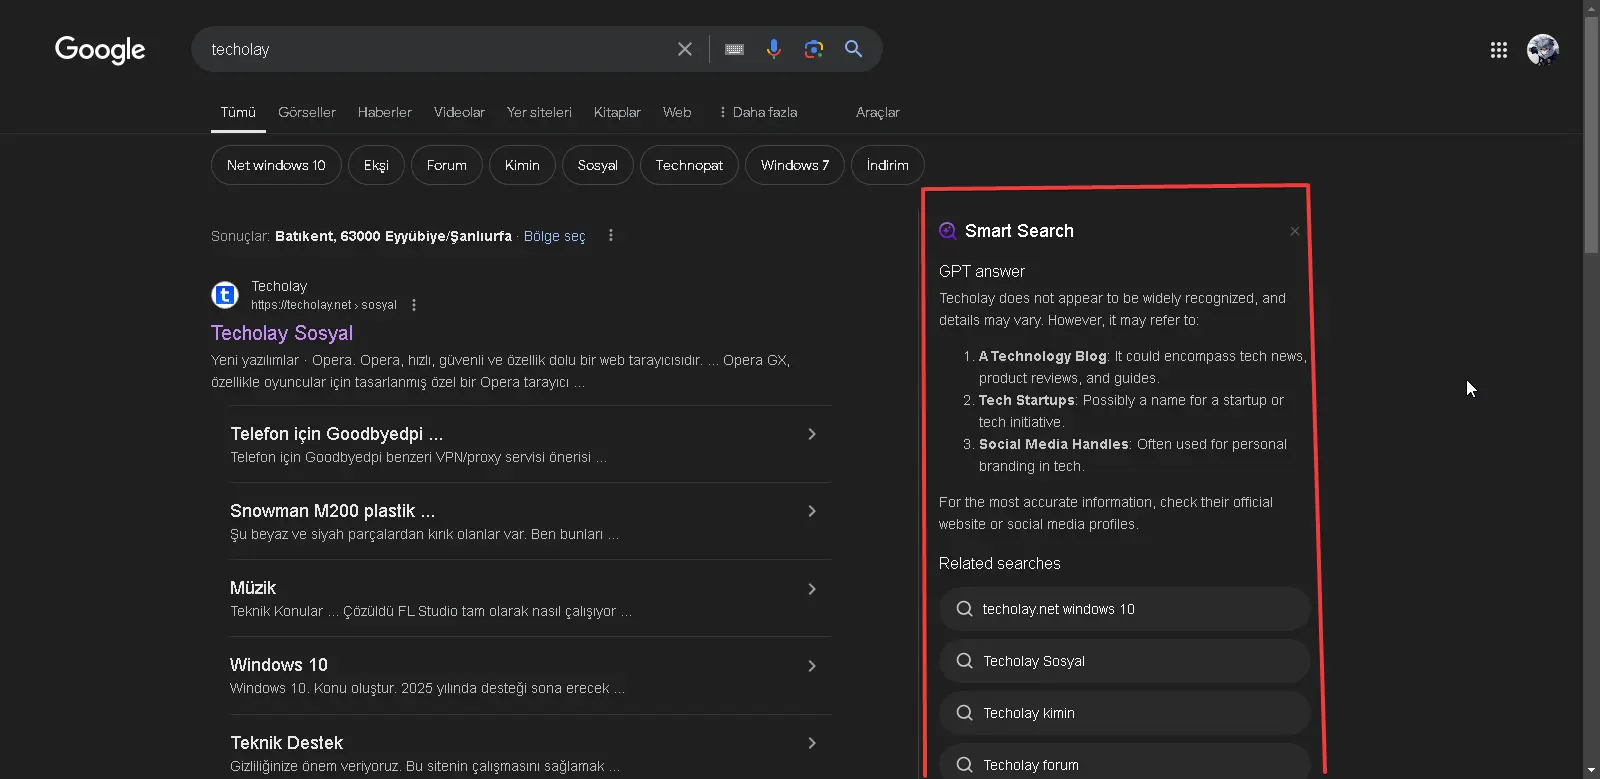The height and width of the screenshot is (779, 1600).
Task: Switch to the Videolar tab
Action: click(459, 112)
